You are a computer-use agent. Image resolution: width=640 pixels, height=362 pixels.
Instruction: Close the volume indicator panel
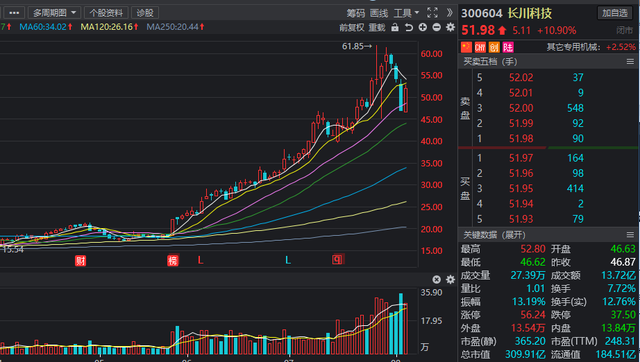click(436, 280)
